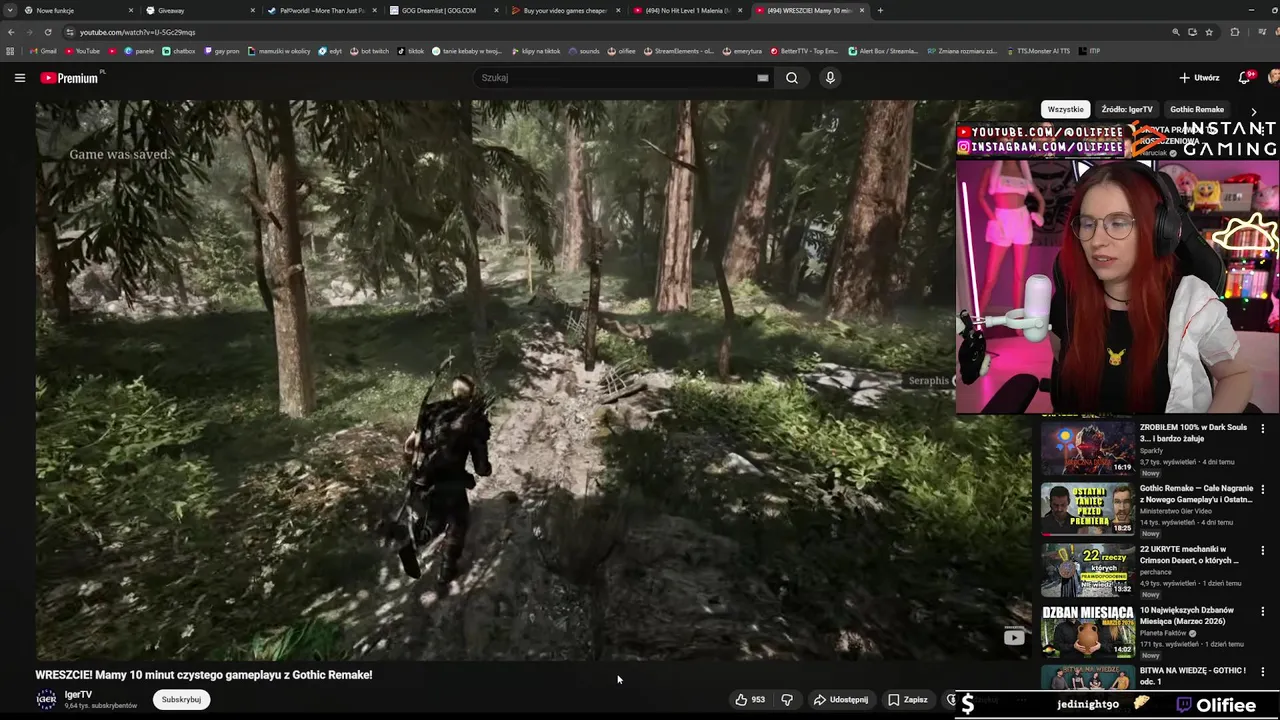This screenshot has width=1280, height=720.
Task: Go to YouTube Premium home logo
Action: (x=70, y=78)
